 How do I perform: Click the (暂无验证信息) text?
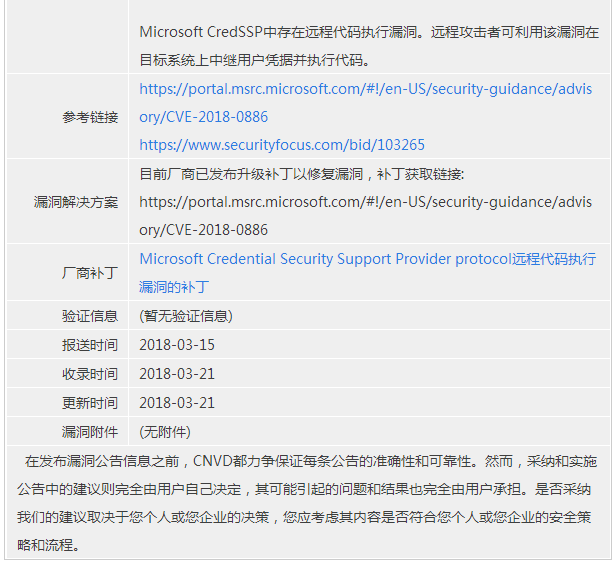186,316
